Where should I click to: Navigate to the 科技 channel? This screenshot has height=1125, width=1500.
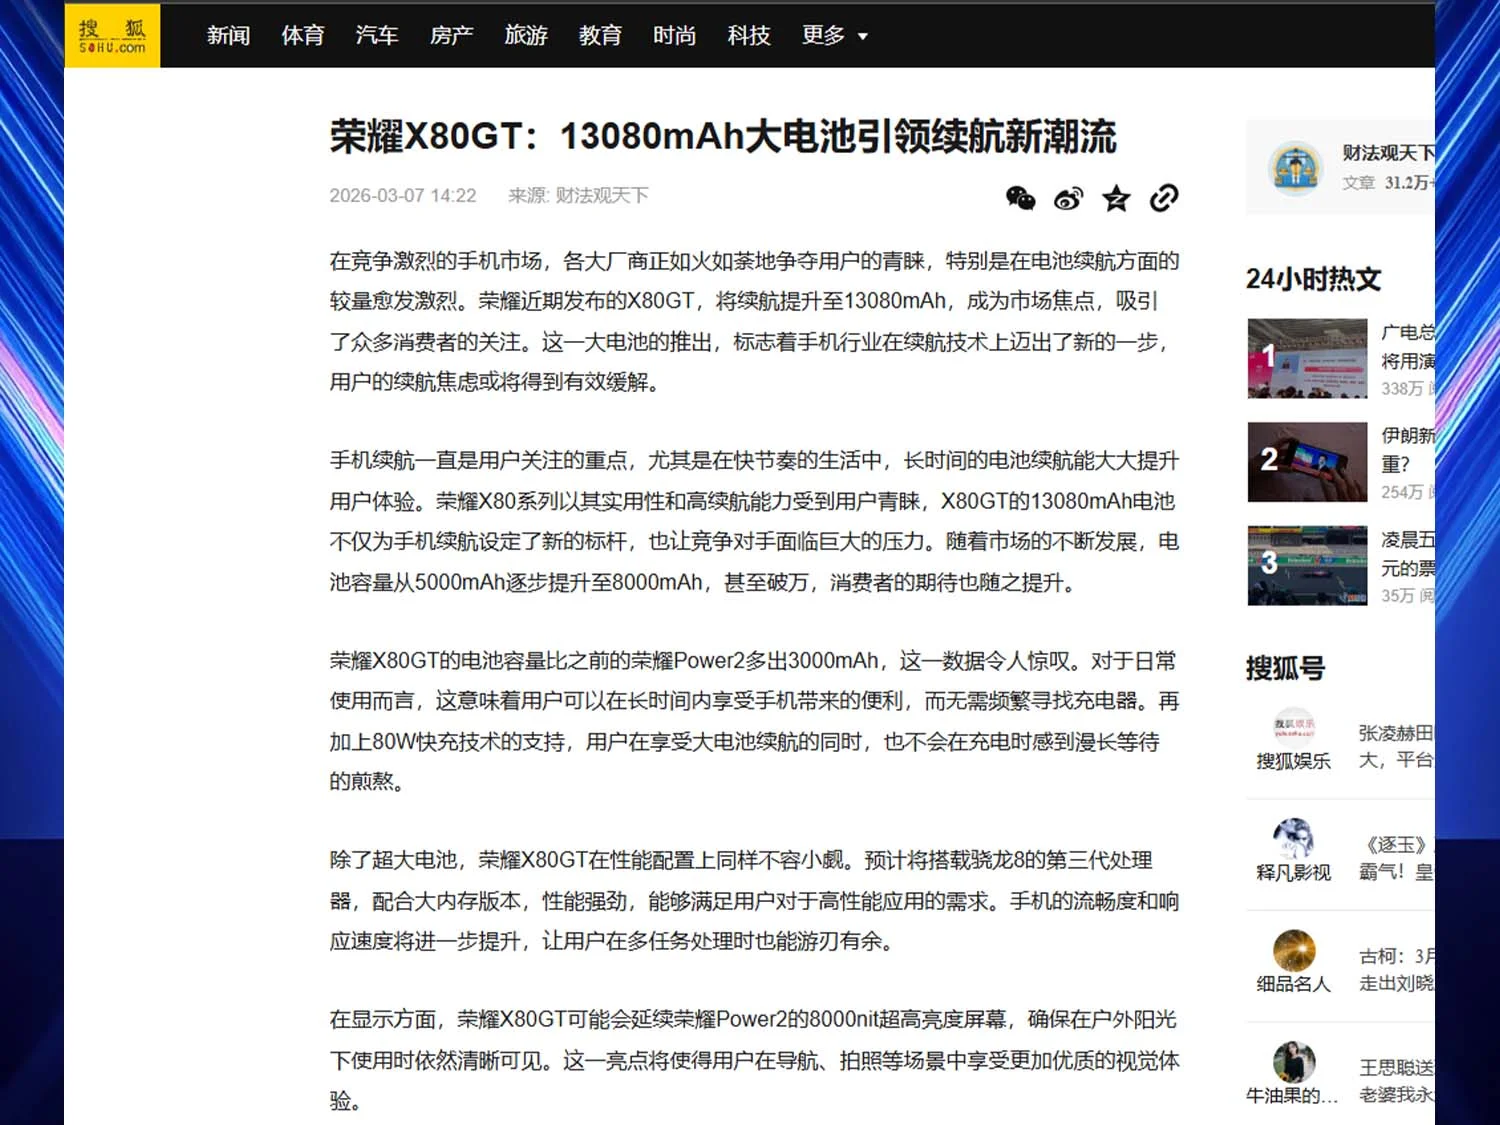tap(749, 36)
